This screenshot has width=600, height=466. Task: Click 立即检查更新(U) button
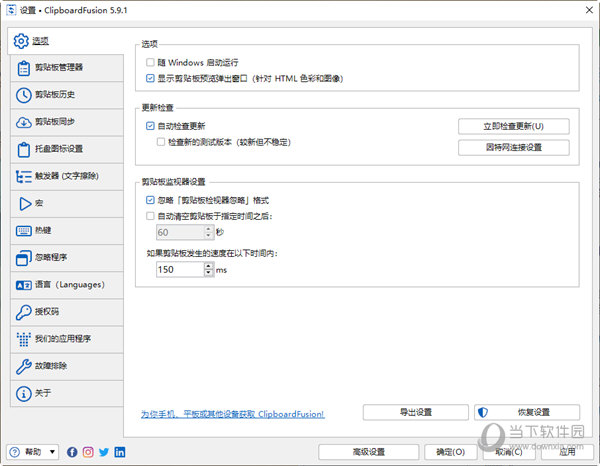tap(514, 126)
